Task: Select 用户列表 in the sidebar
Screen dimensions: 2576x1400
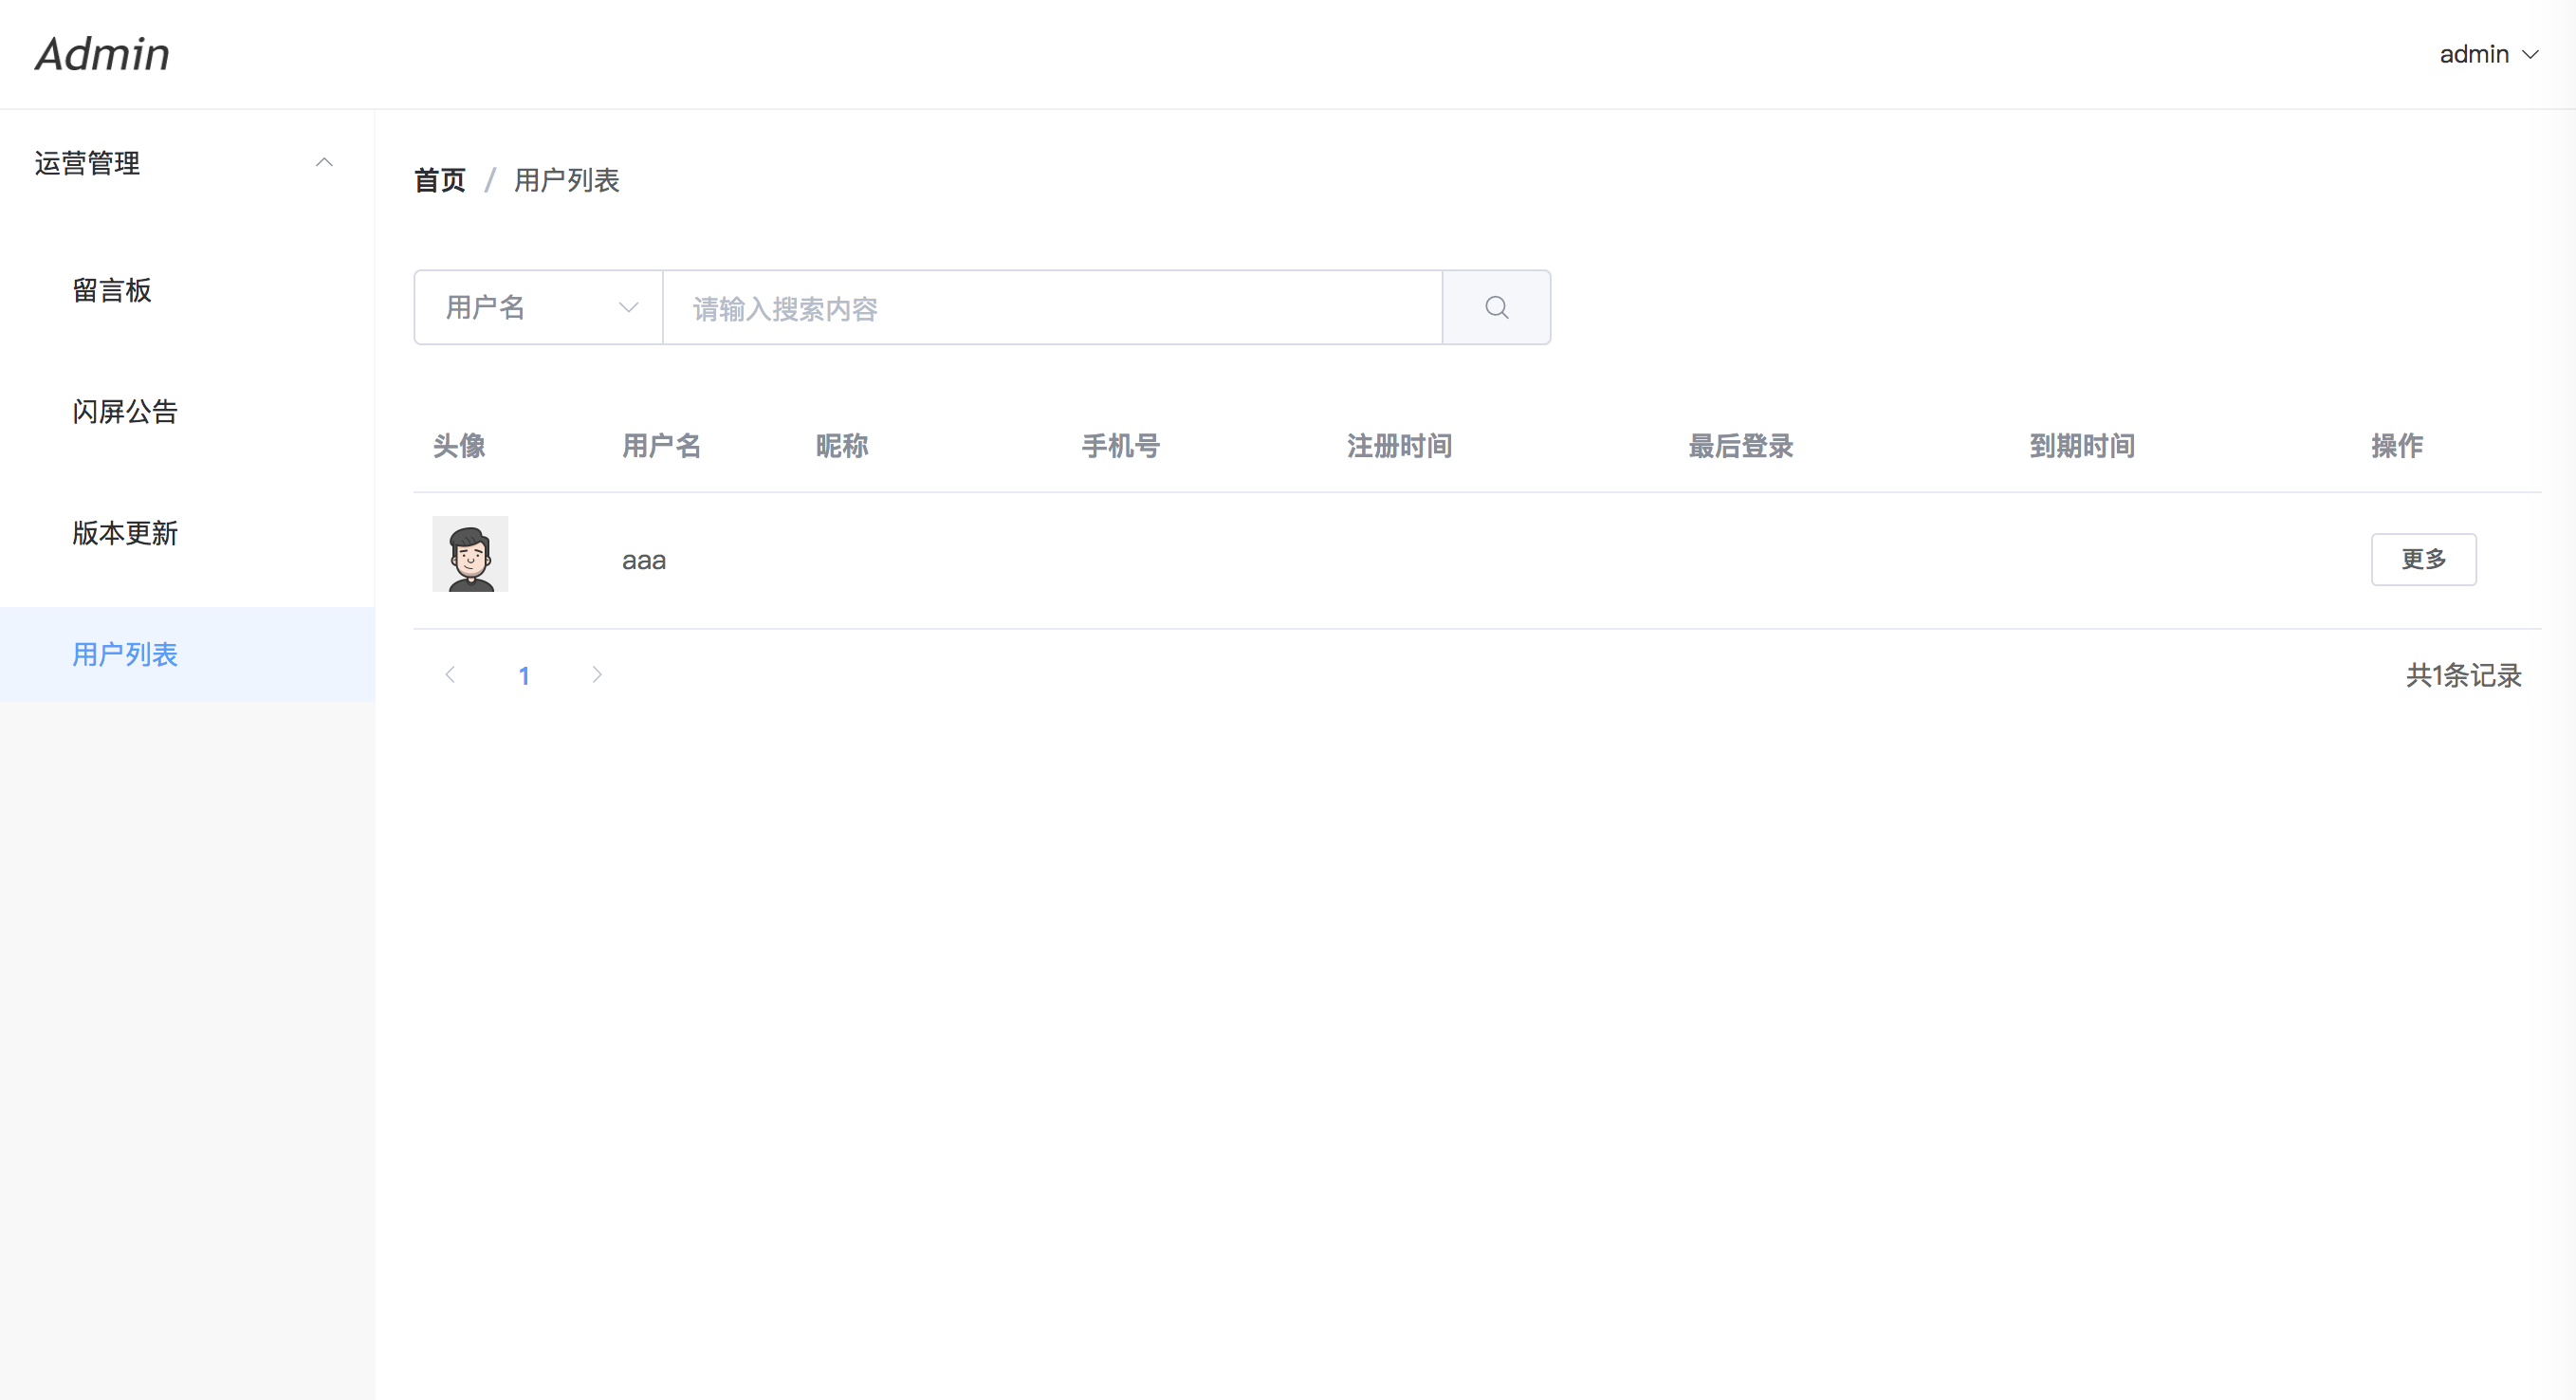Action: coord(125,654)
